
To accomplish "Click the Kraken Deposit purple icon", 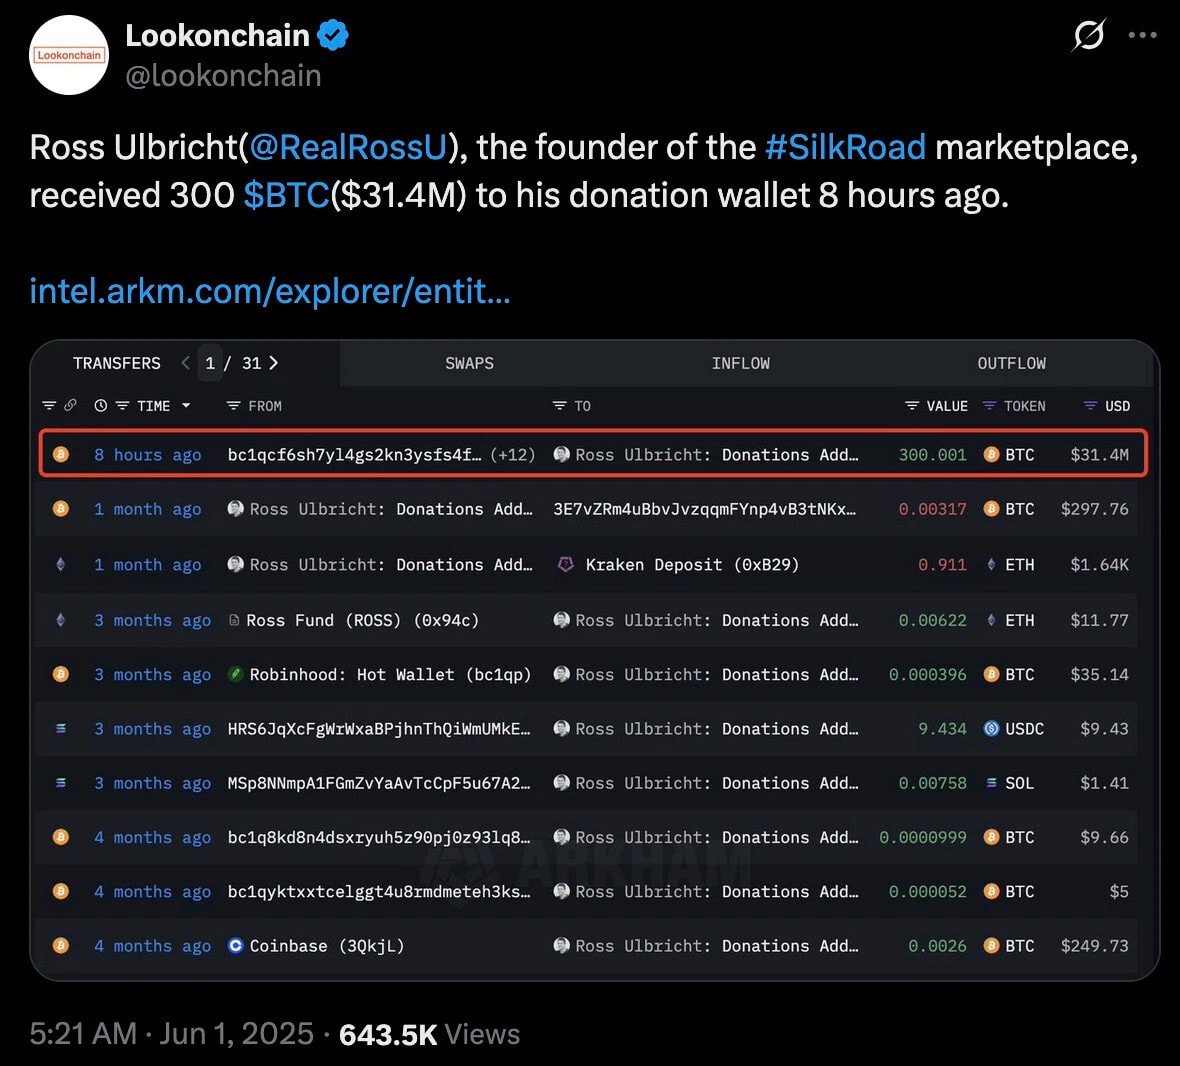I will tap(565, 564).
